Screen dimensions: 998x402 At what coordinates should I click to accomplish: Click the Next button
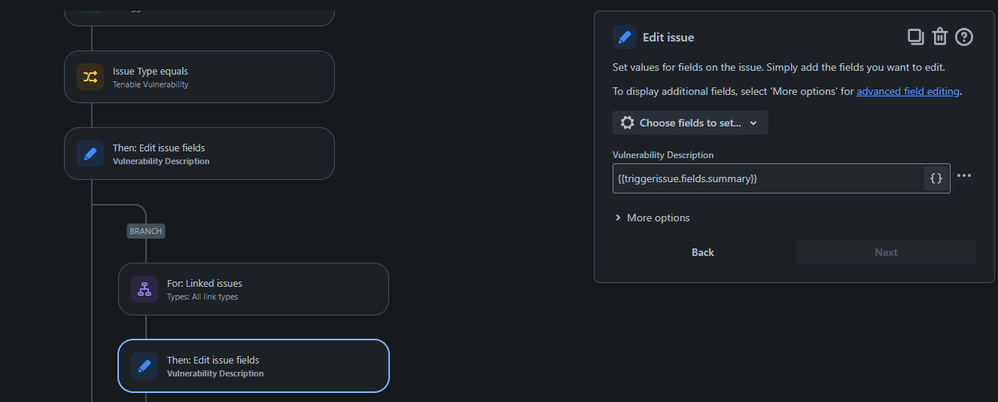(x=886, y=253)
